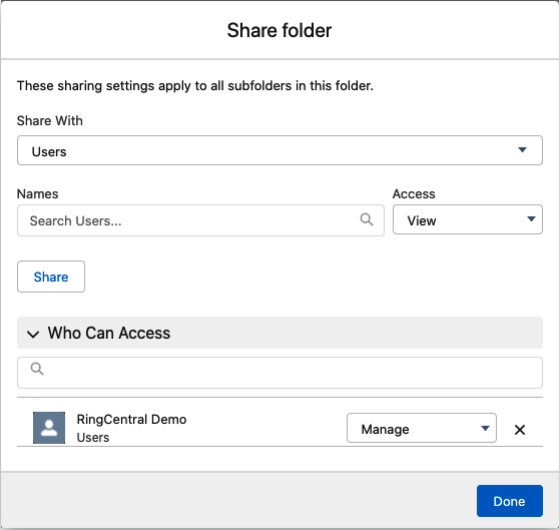This screenshot has width=559, height=530.
Task: Click the Done button
Action: [509, 501]
